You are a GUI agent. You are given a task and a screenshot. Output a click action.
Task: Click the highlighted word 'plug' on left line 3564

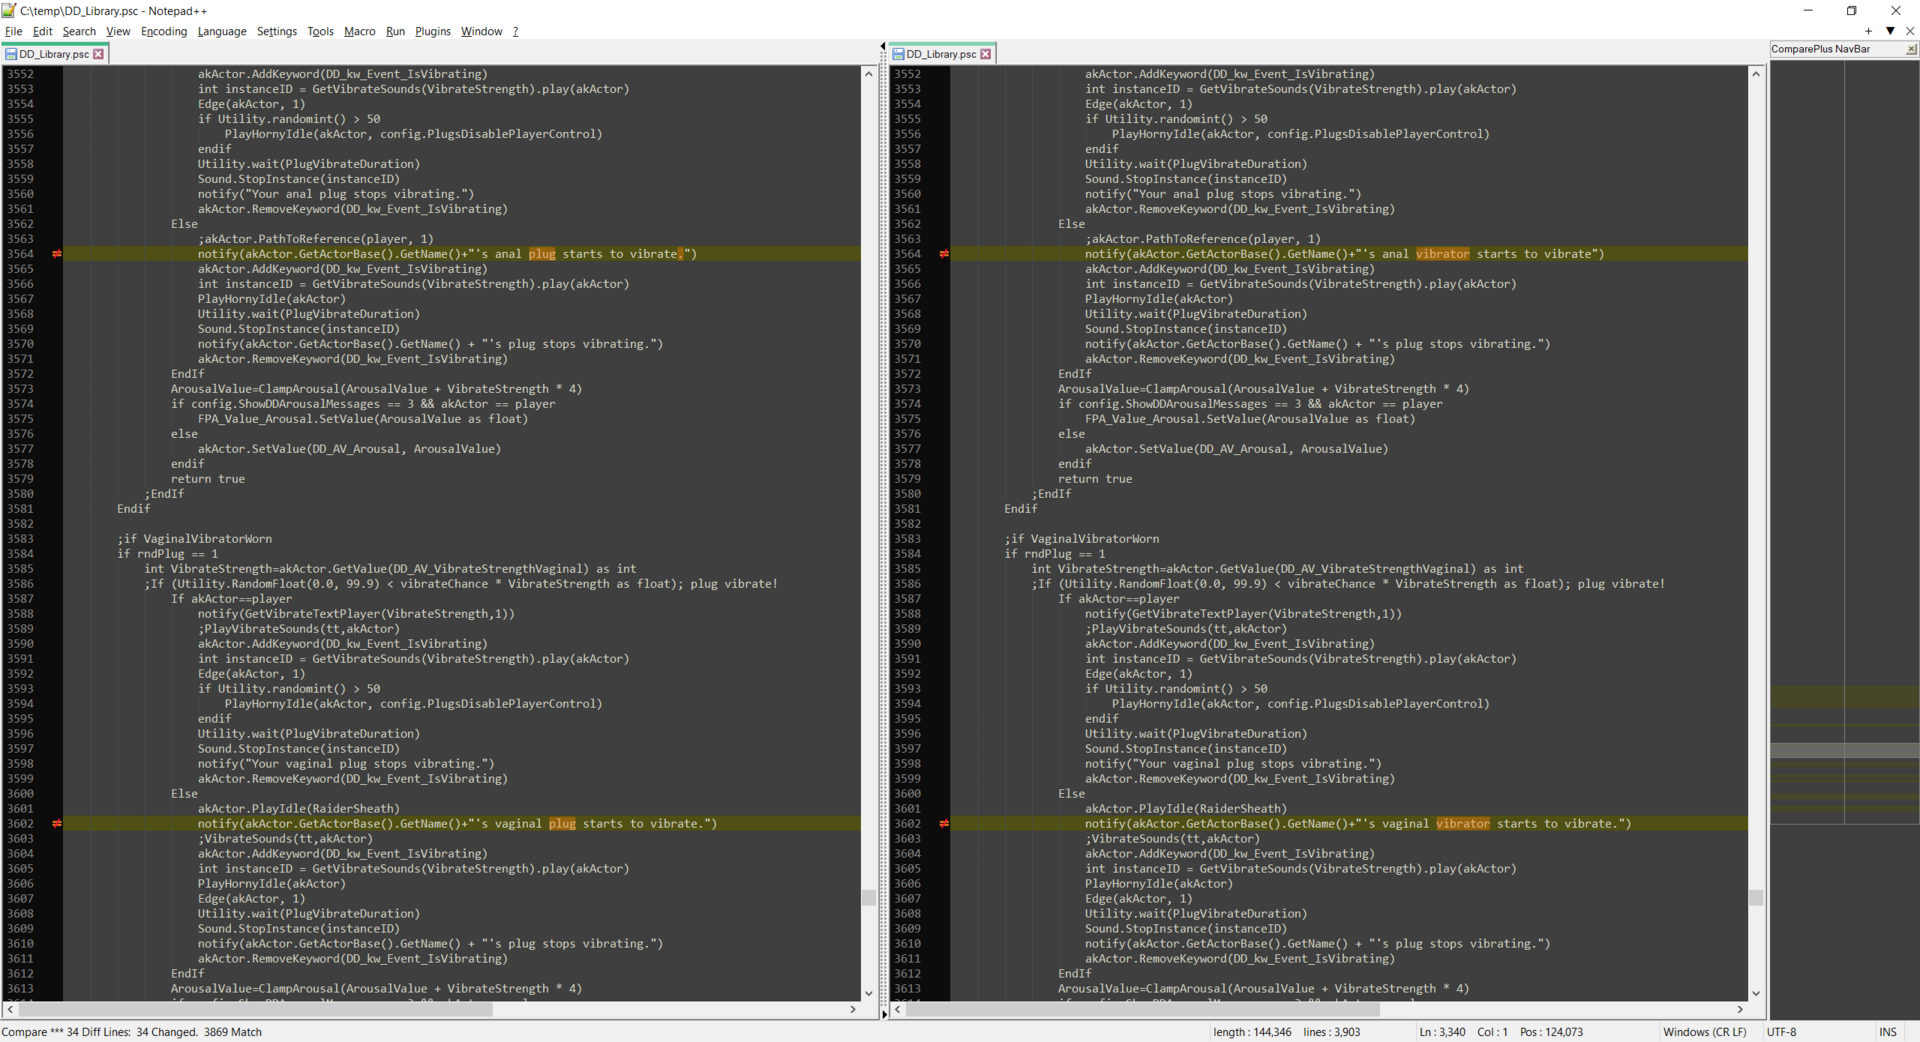[542, 254]
